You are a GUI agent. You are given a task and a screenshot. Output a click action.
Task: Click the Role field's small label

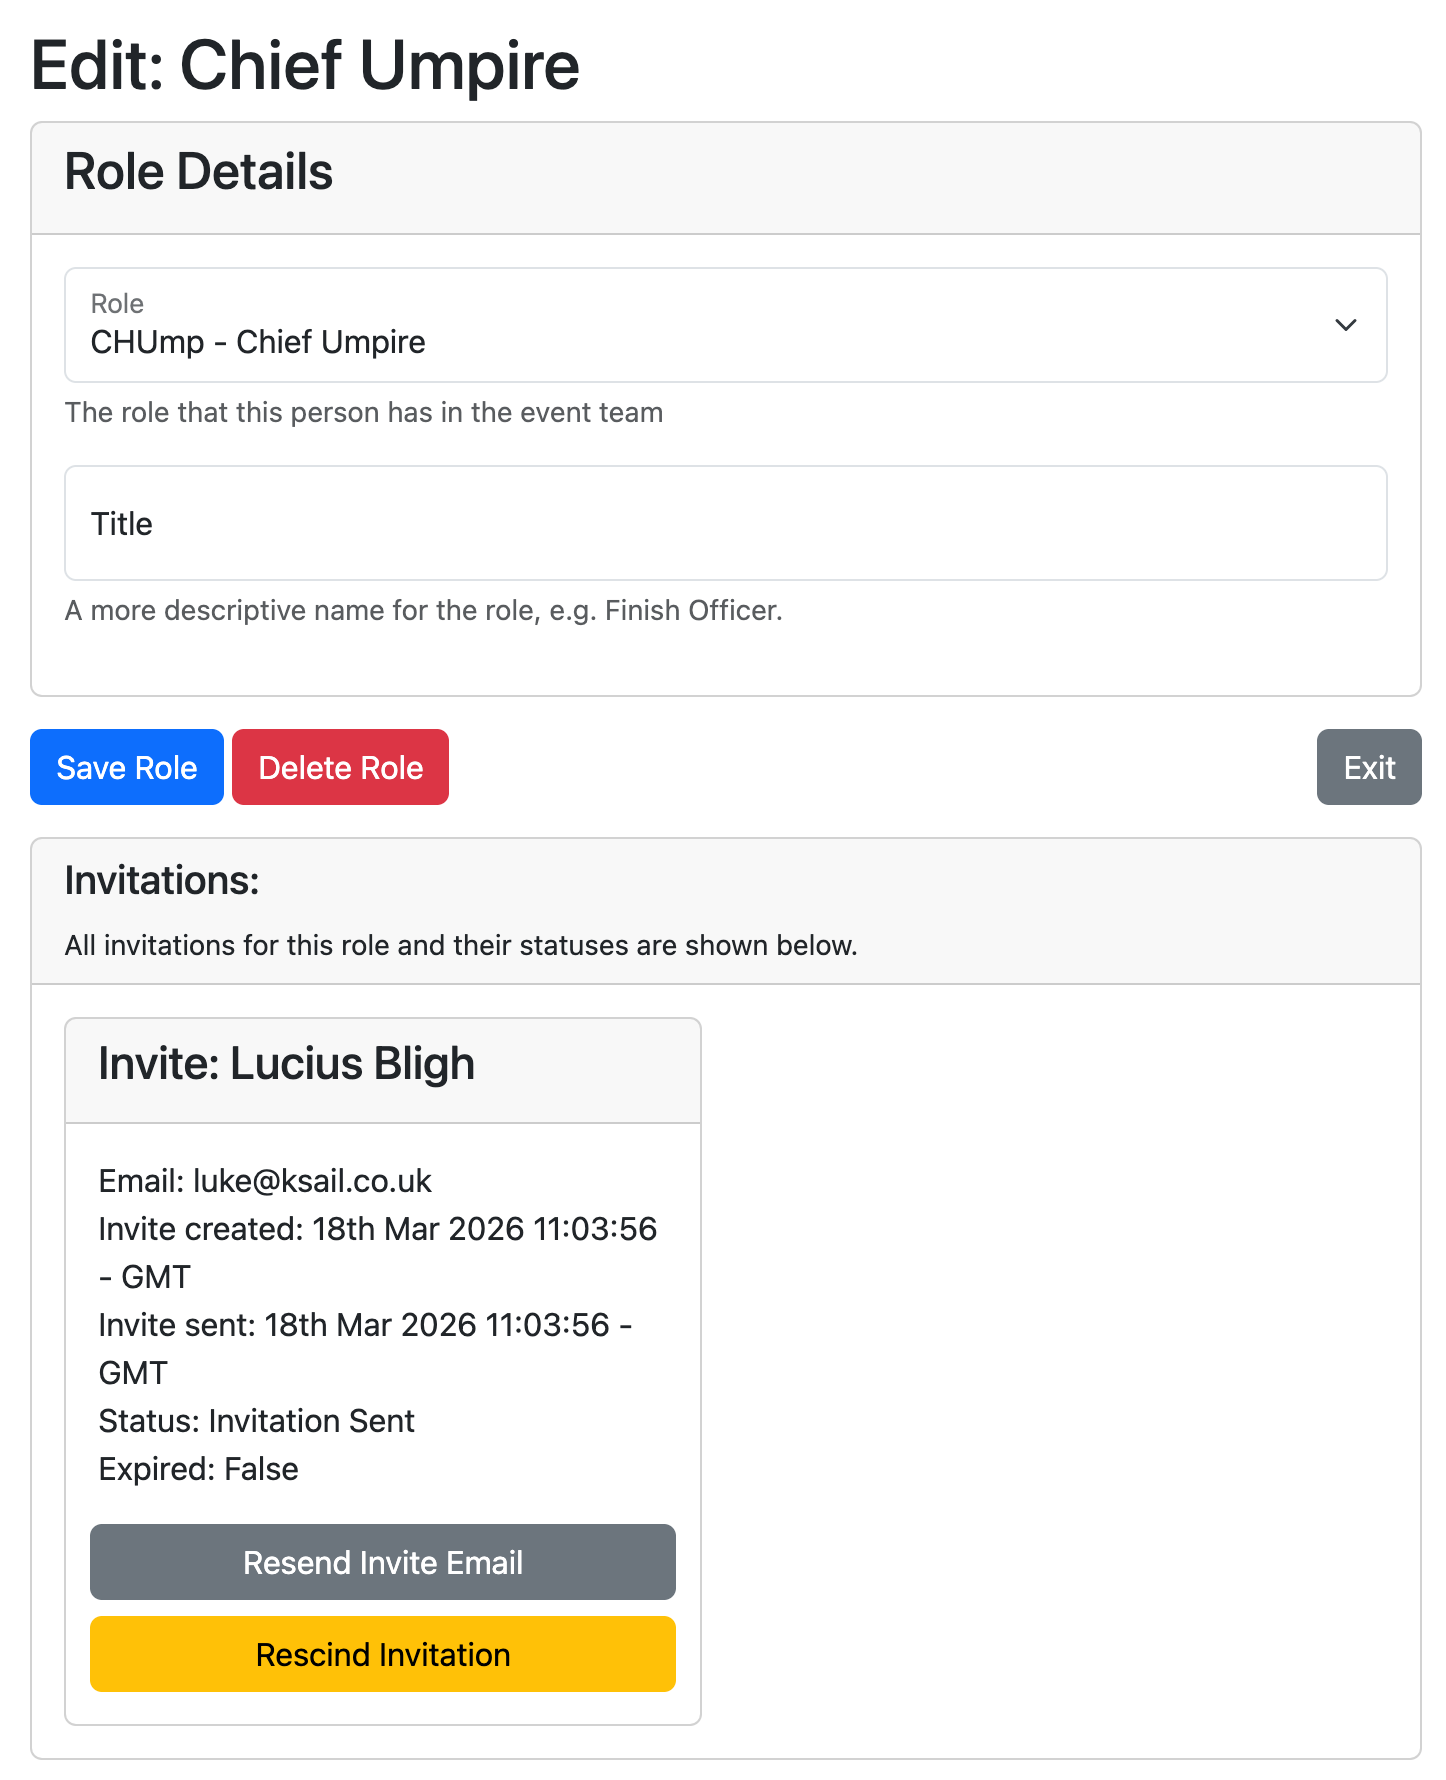pos(117,304)
